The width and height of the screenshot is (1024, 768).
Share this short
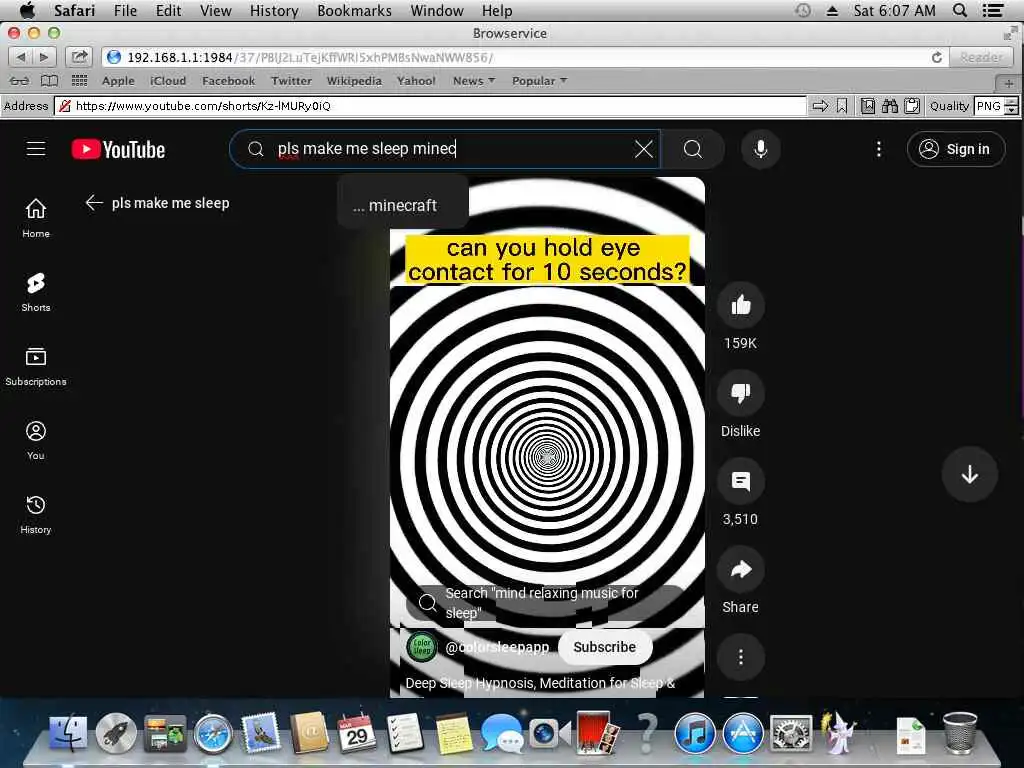pos(741,569)
